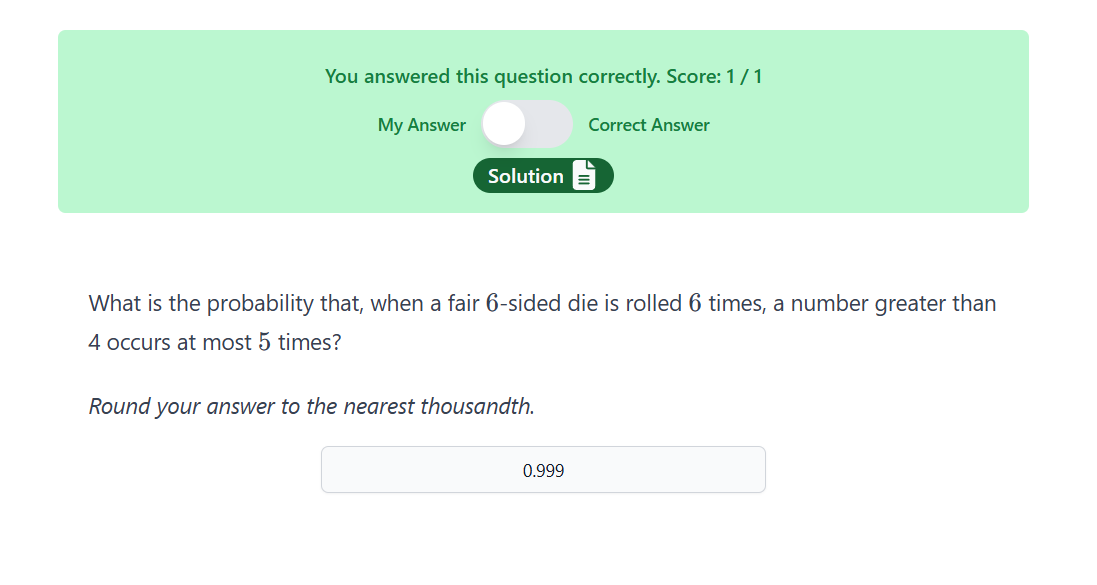Click the word 'thousandth' in the italic hint

475,406
